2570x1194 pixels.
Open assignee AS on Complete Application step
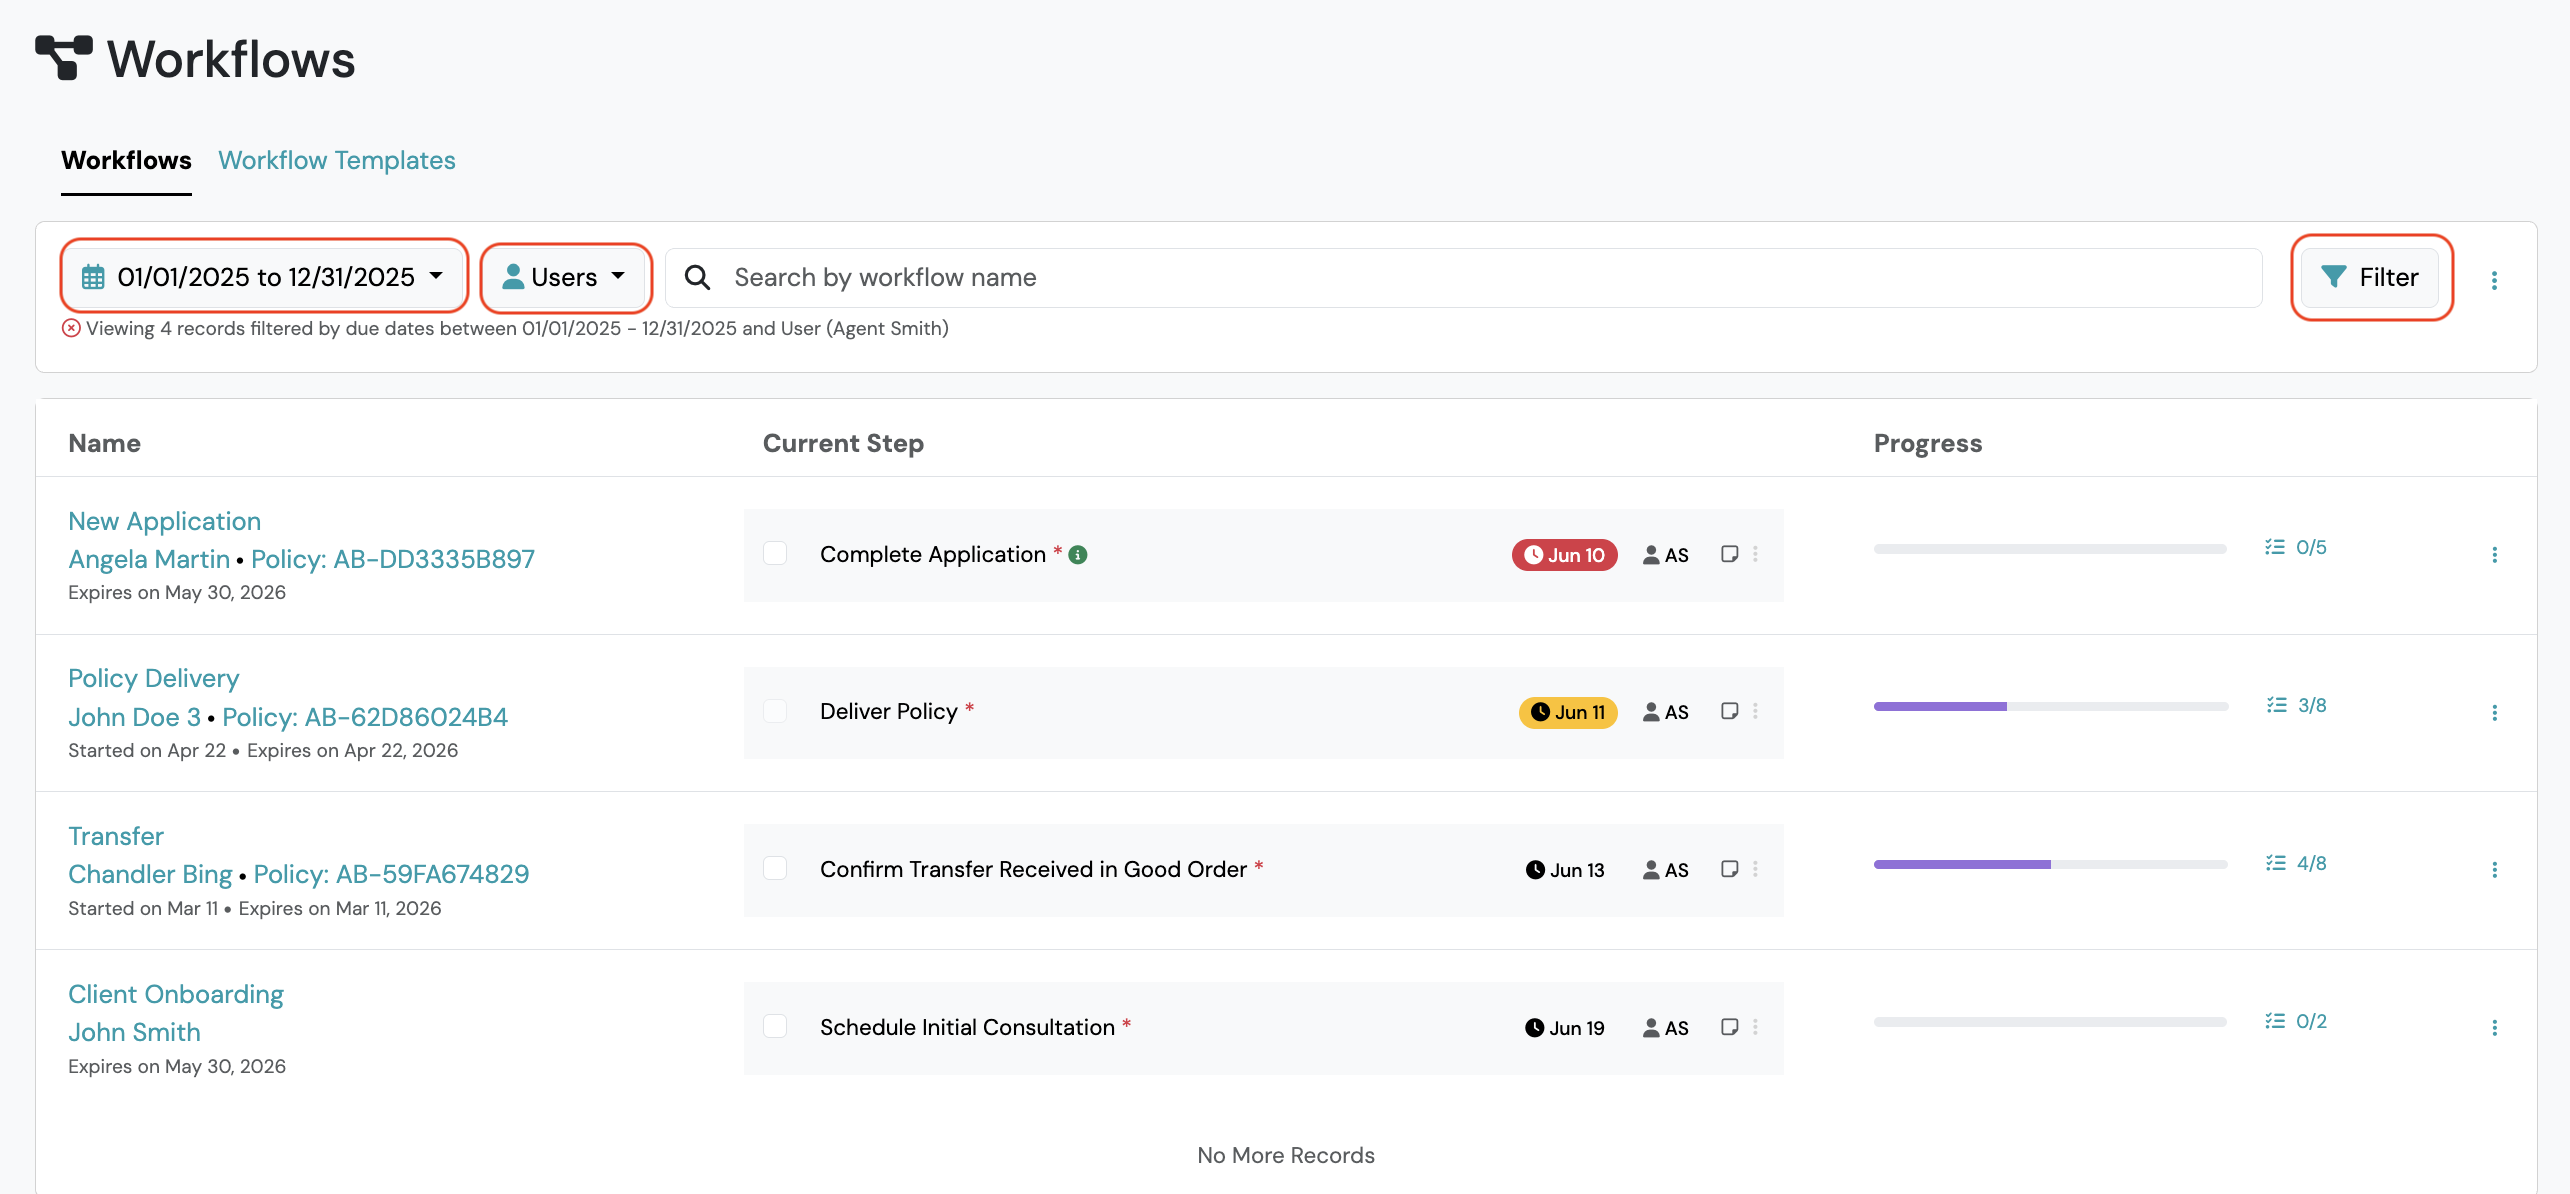(x=1665, y=555)
